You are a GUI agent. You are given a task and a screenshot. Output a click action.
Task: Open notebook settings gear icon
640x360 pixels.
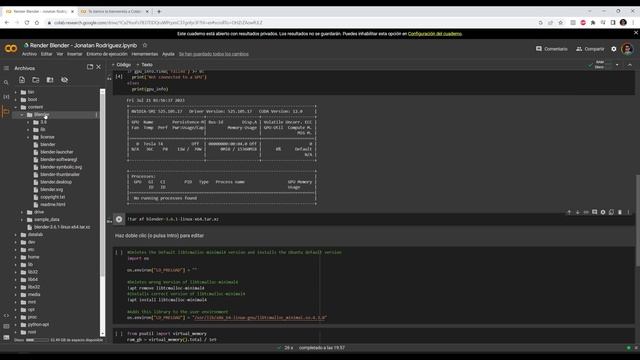pyautogui.click(x=614, y=49)
